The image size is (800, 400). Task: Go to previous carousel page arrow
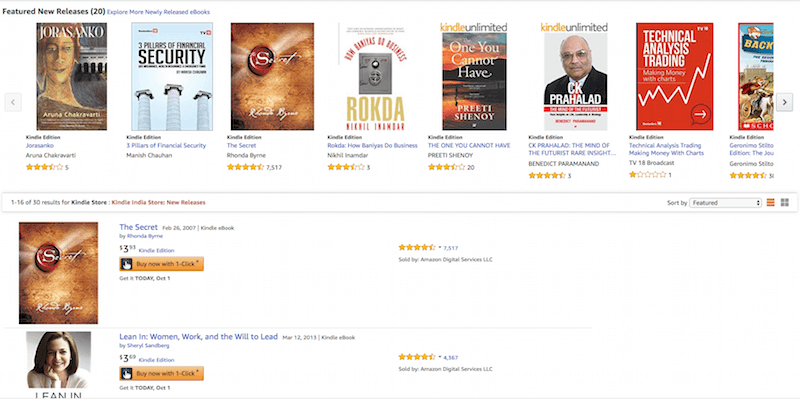pos(13,102)
